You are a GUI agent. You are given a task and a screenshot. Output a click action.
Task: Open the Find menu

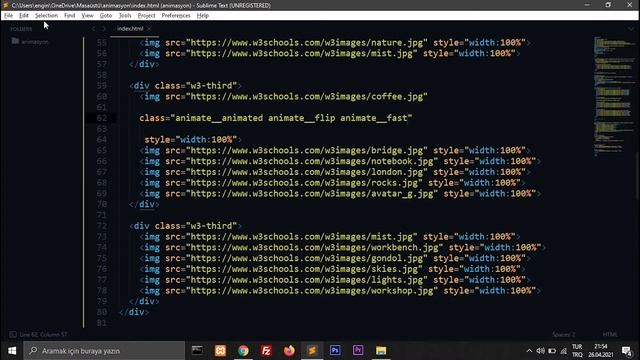click(69, 16)
